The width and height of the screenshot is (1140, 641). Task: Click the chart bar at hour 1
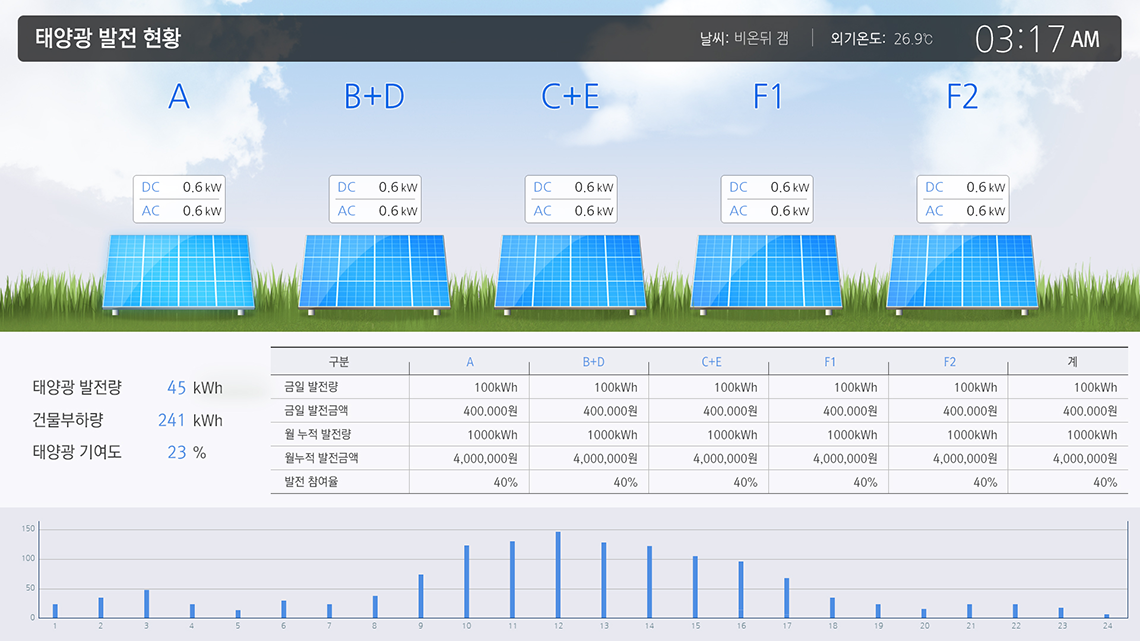tap(55, 611)
